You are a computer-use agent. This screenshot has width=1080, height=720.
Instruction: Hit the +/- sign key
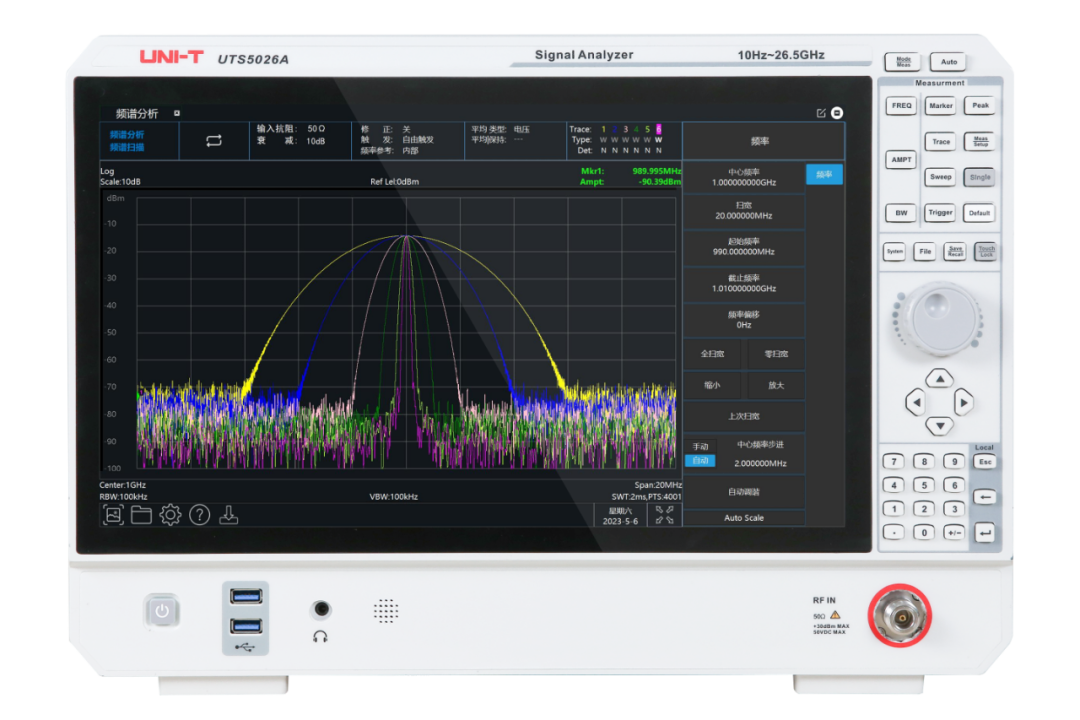tap(954, 532)
